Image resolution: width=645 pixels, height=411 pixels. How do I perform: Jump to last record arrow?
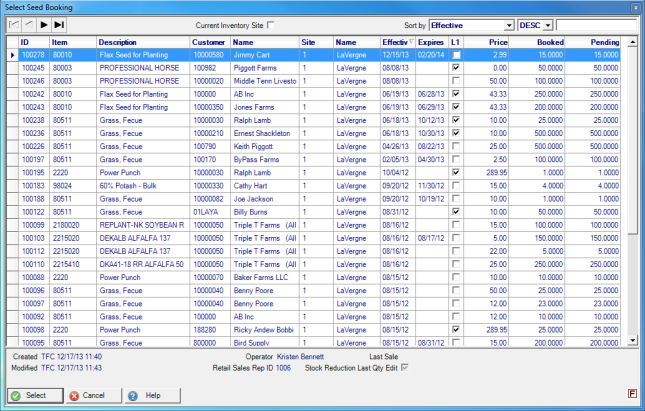click(60, 24)
